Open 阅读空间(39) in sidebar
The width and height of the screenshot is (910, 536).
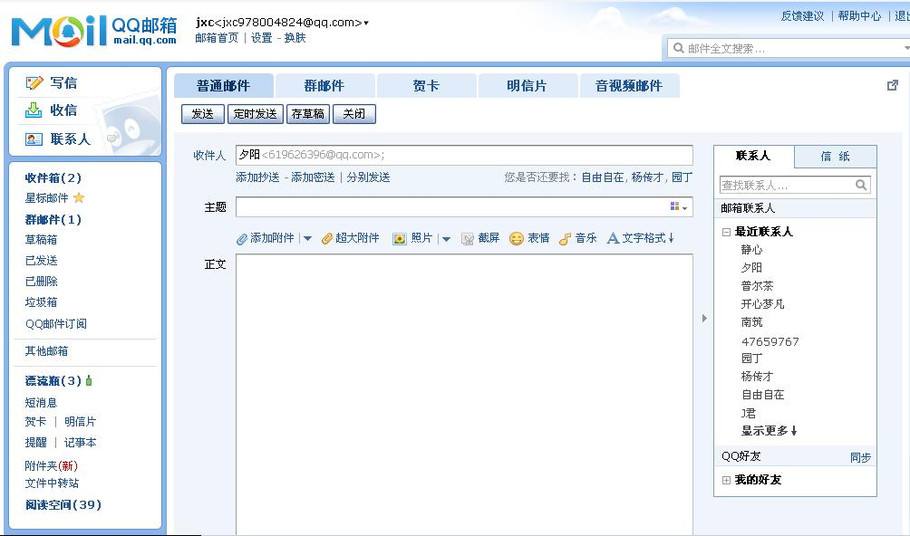point(63,505)
